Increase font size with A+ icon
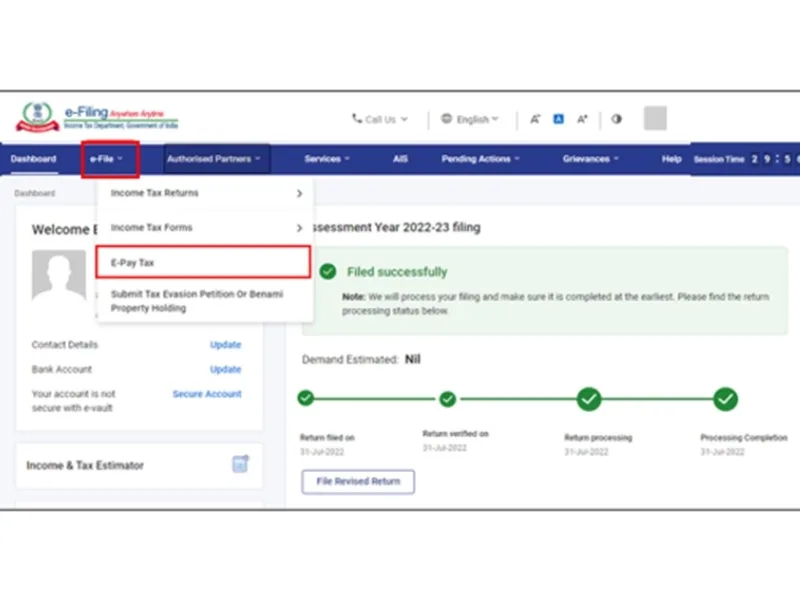 [582, 119]
